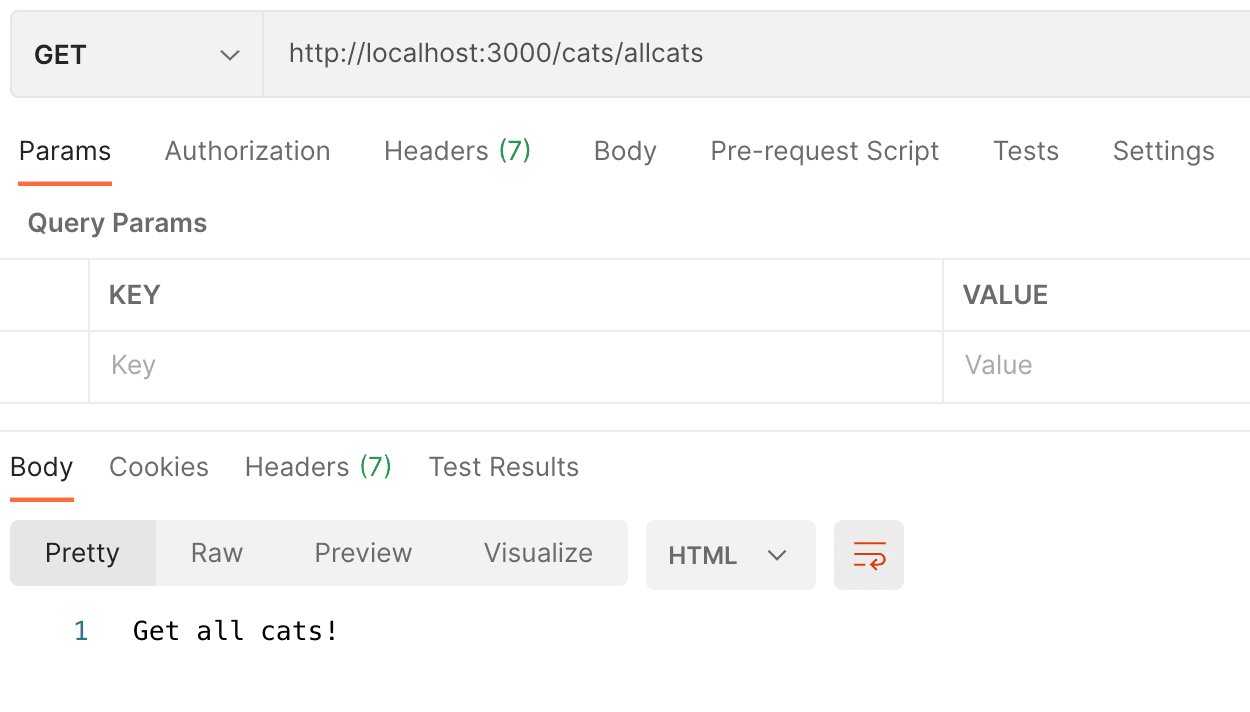
Task: Click the request URL field
Action: click(756, 54)
